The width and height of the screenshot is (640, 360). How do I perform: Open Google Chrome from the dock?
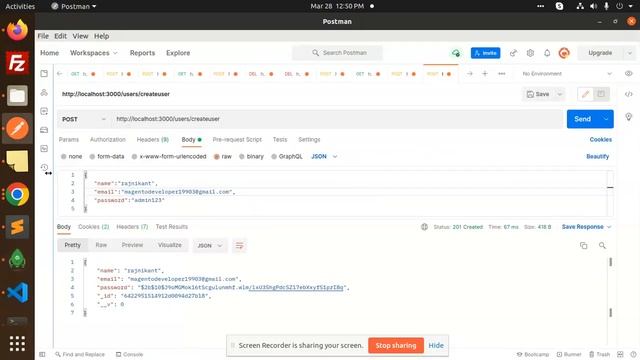[17, 194]
